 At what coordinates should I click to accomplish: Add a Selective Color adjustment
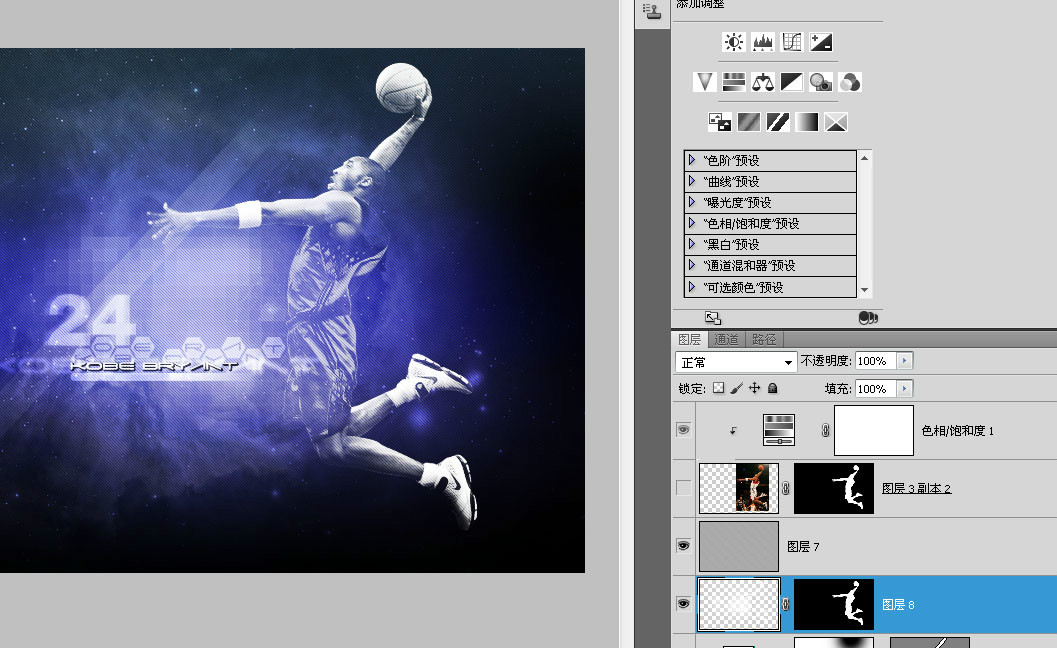coord(836,122)
